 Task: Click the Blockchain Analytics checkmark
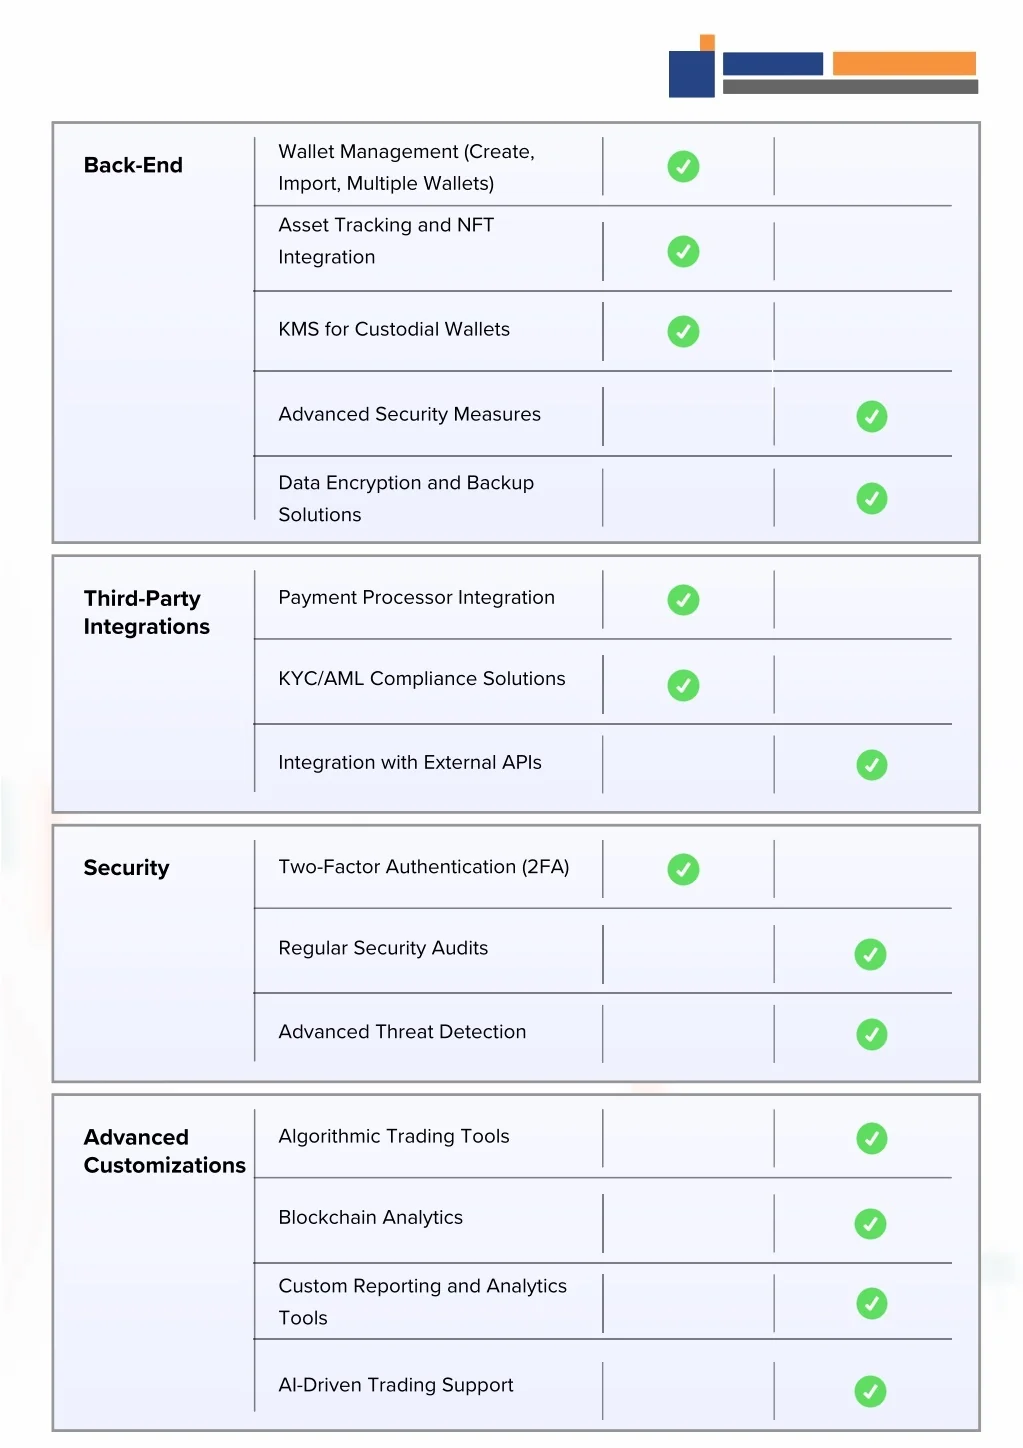[x=870, y=1223]
